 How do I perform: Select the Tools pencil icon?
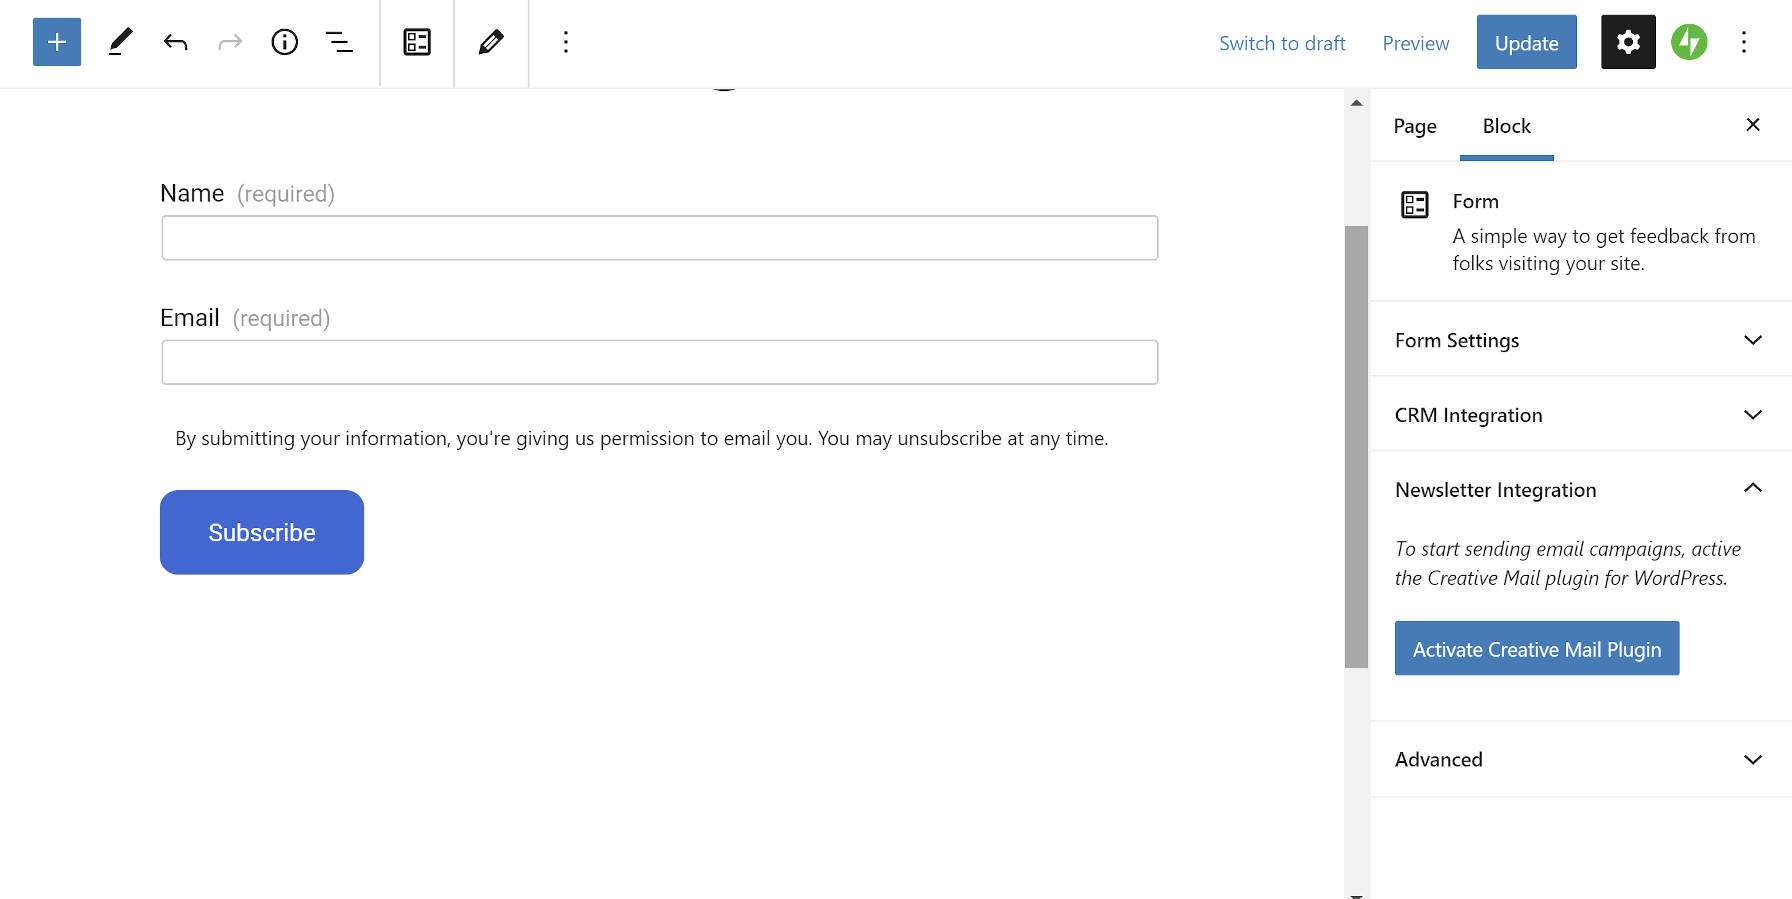(x=120, y=42)
